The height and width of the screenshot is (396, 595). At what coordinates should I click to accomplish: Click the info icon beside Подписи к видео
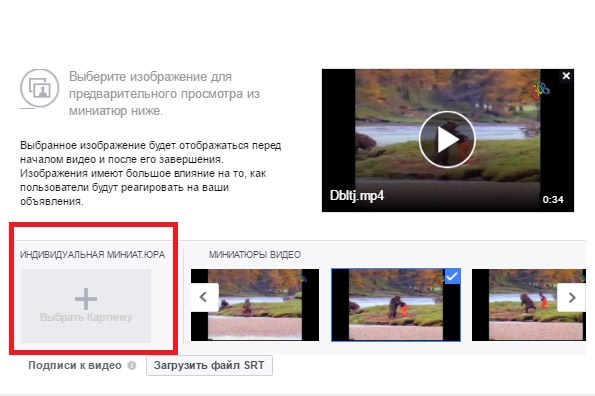(x=132, y=365)
